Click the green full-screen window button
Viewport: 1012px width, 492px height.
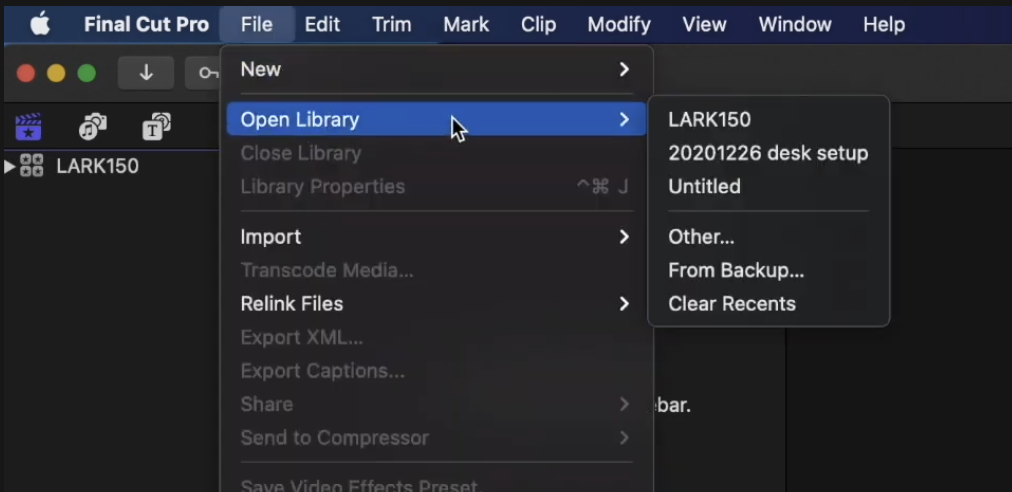click(x=86, y=73)
